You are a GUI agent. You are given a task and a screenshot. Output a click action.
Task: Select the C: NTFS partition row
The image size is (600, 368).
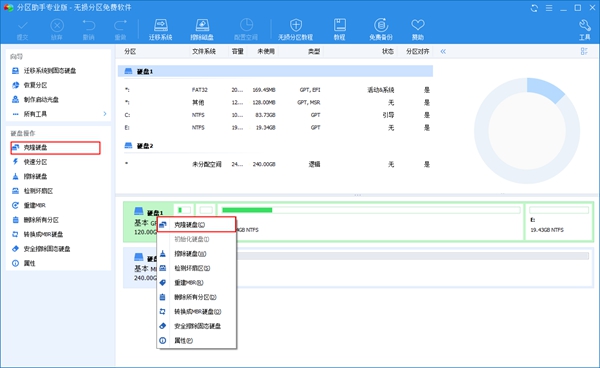pos(276,115)
